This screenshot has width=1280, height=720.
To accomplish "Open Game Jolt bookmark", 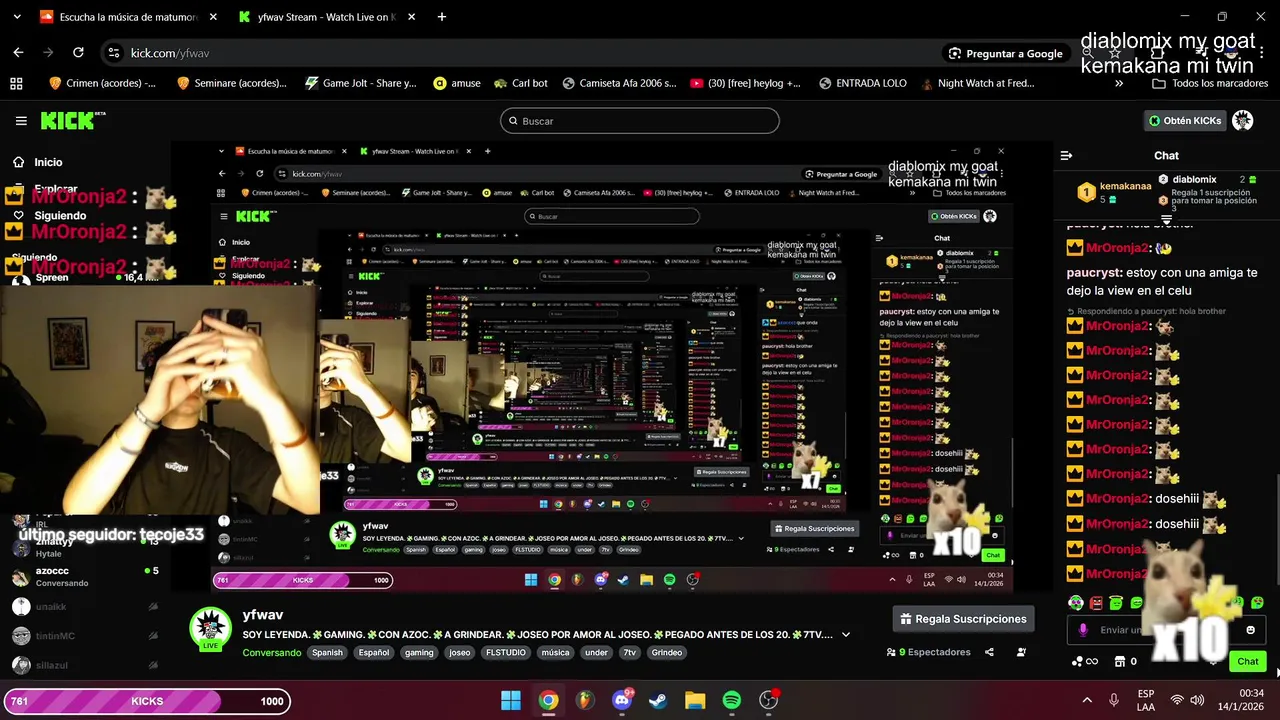I will [x=361, y=83].
